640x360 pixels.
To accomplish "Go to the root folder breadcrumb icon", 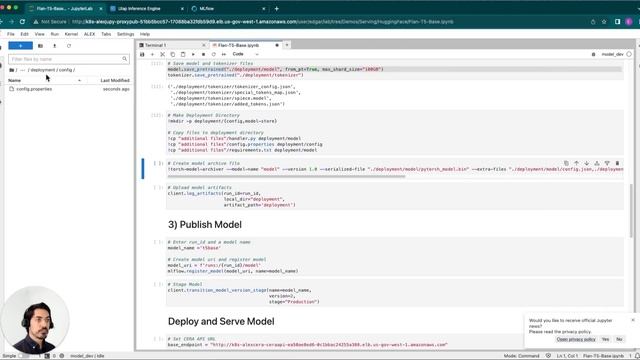I will tap(11, 70).
